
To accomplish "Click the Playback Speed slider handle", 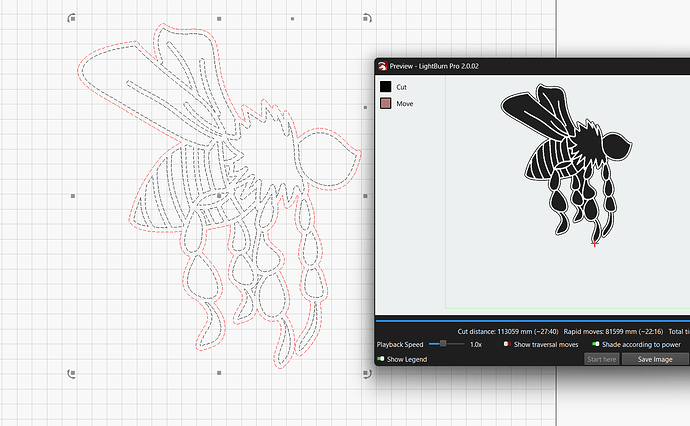I will point(443,343).
